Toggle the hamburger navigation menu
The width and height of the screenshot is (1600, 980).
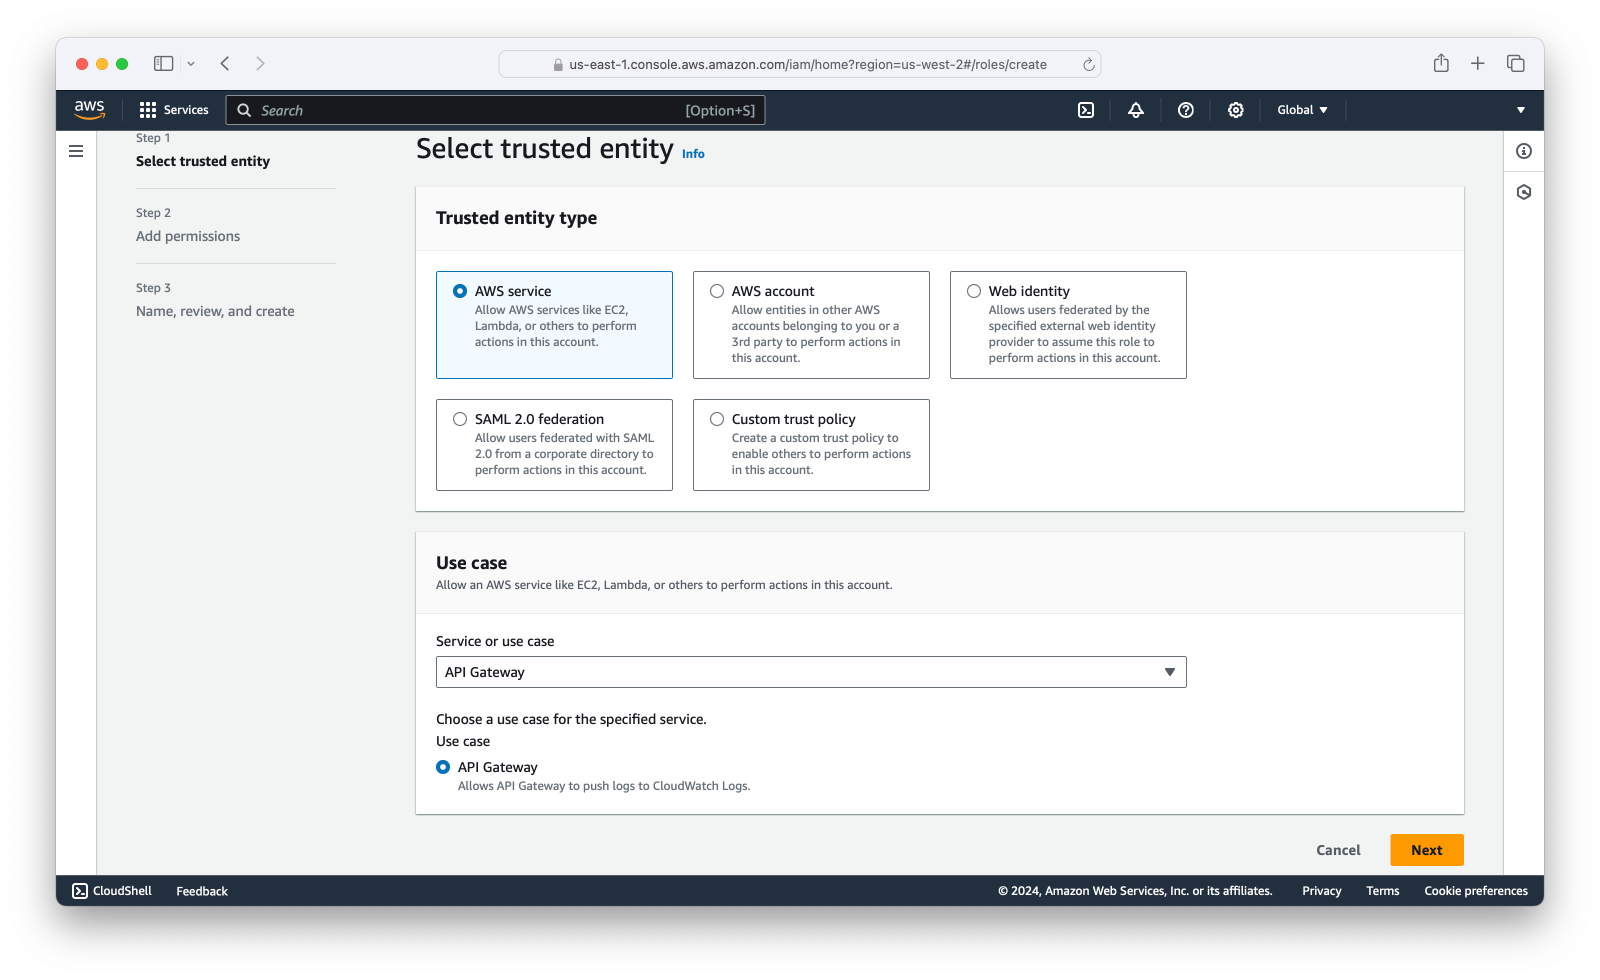76,151
